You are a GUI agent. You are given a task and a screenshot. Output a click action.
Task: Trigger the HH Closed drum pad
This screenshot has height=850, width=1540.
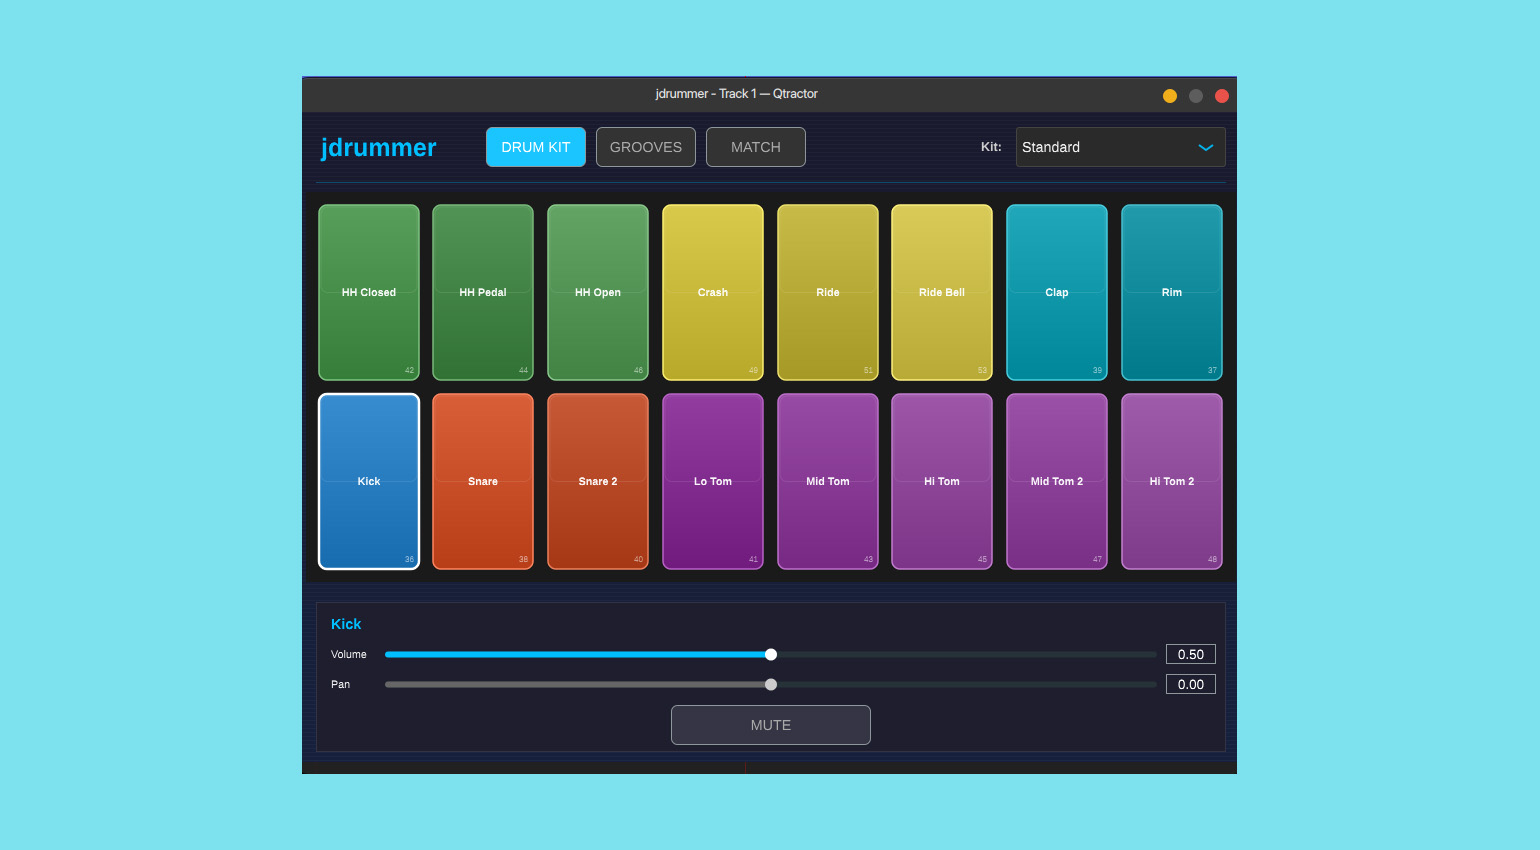pos(369,292)
